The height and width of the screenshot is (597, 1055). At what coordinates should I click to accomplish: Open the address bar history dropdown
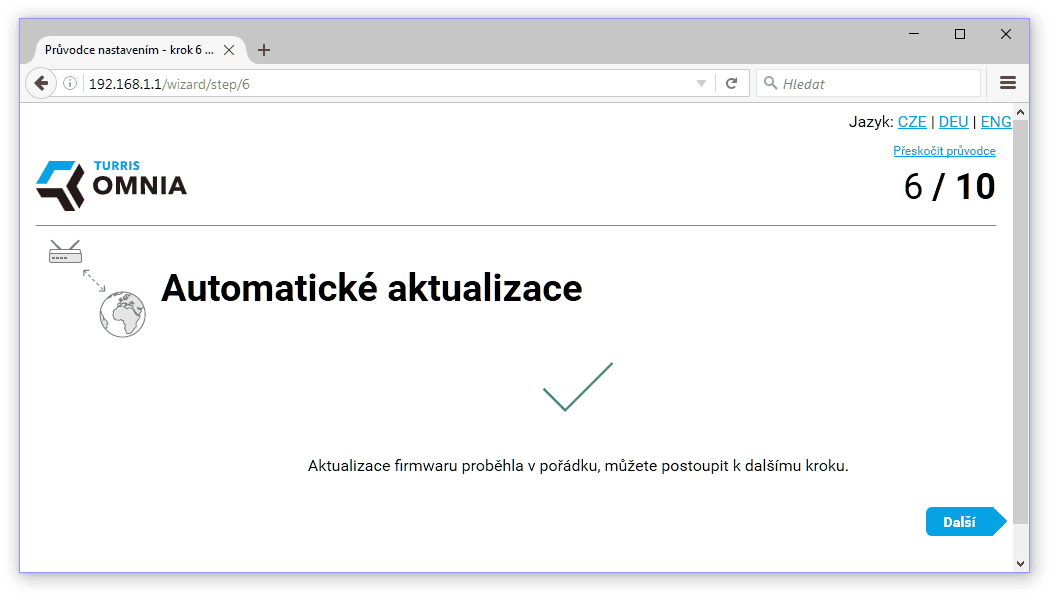click(x=701, y=83)
